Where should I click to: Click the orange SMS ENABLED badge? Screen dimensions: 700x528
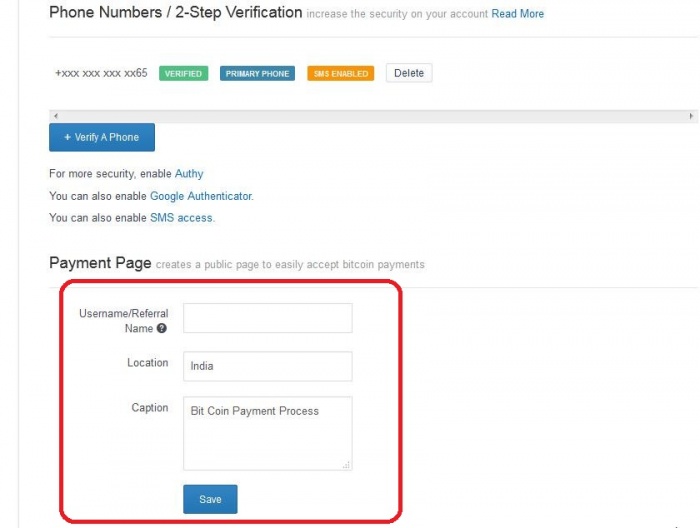pos(340,74)
